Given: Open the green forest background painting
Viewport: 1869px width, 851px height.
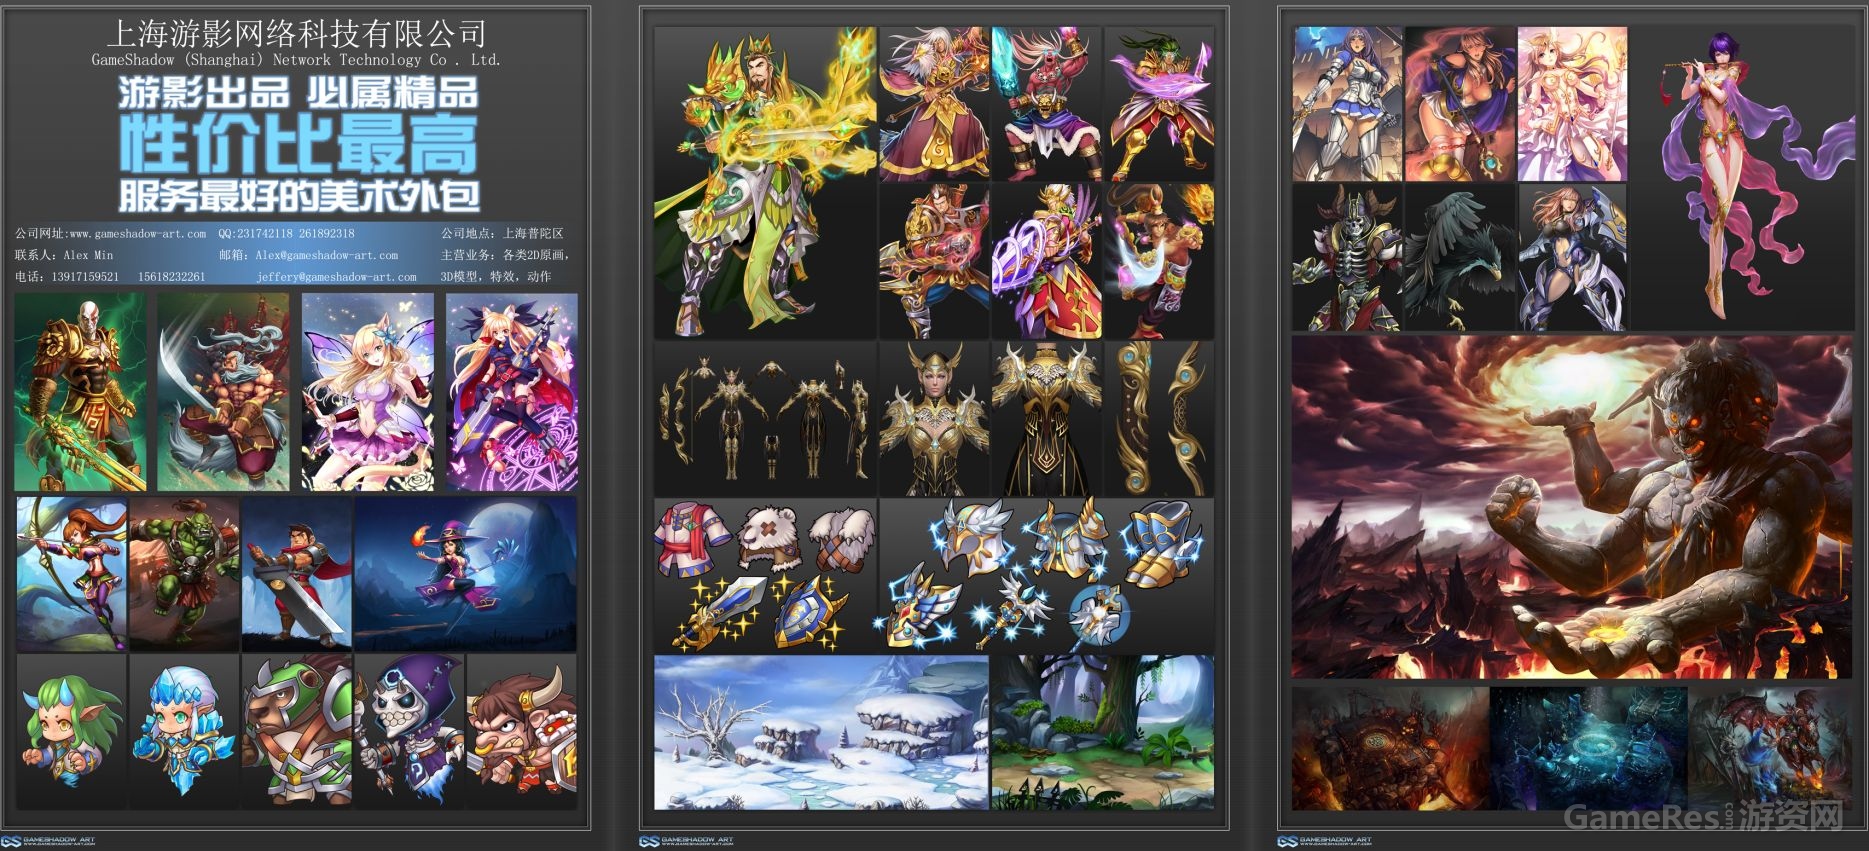Looking at the screenshot, I should (x=1102, y=732).
